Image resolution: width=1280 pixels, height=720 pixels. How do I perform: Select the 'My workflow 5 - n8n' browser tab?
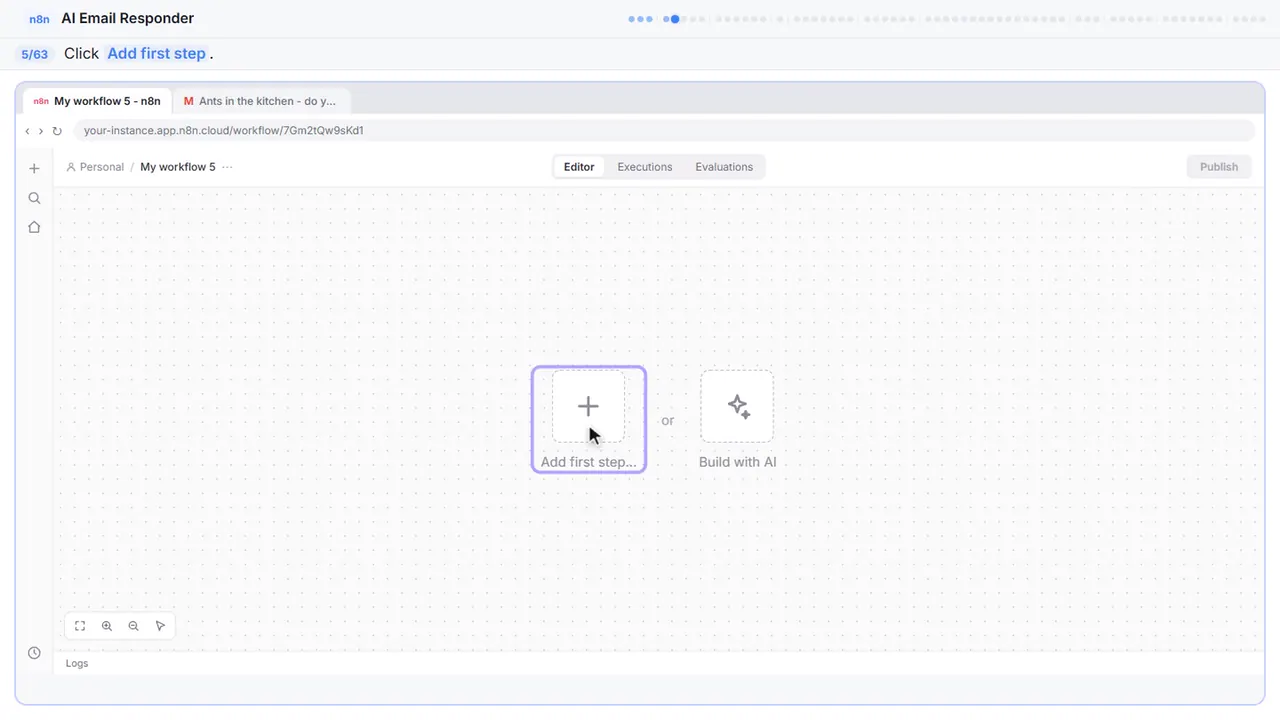[97, 101]
